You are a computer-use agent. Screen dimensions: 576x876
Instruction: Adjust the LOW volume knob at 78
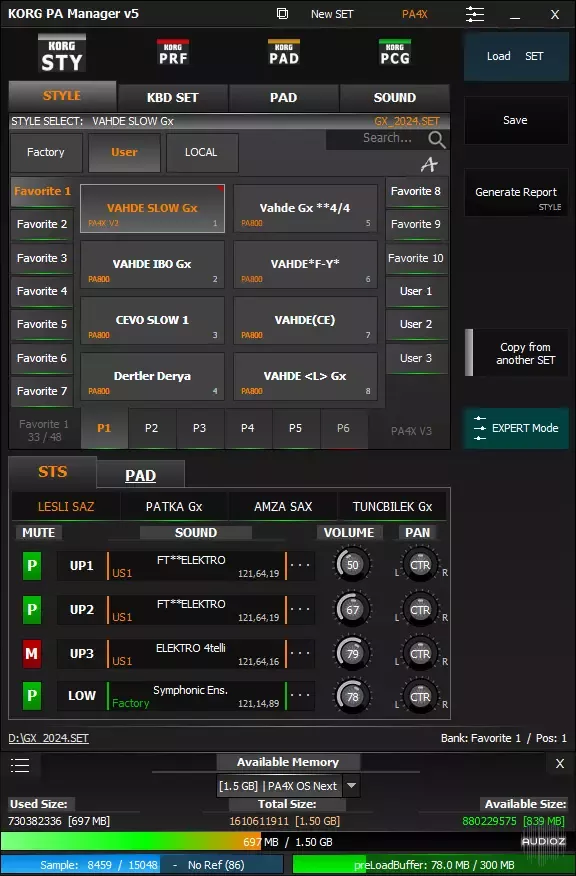click(352, 696)
